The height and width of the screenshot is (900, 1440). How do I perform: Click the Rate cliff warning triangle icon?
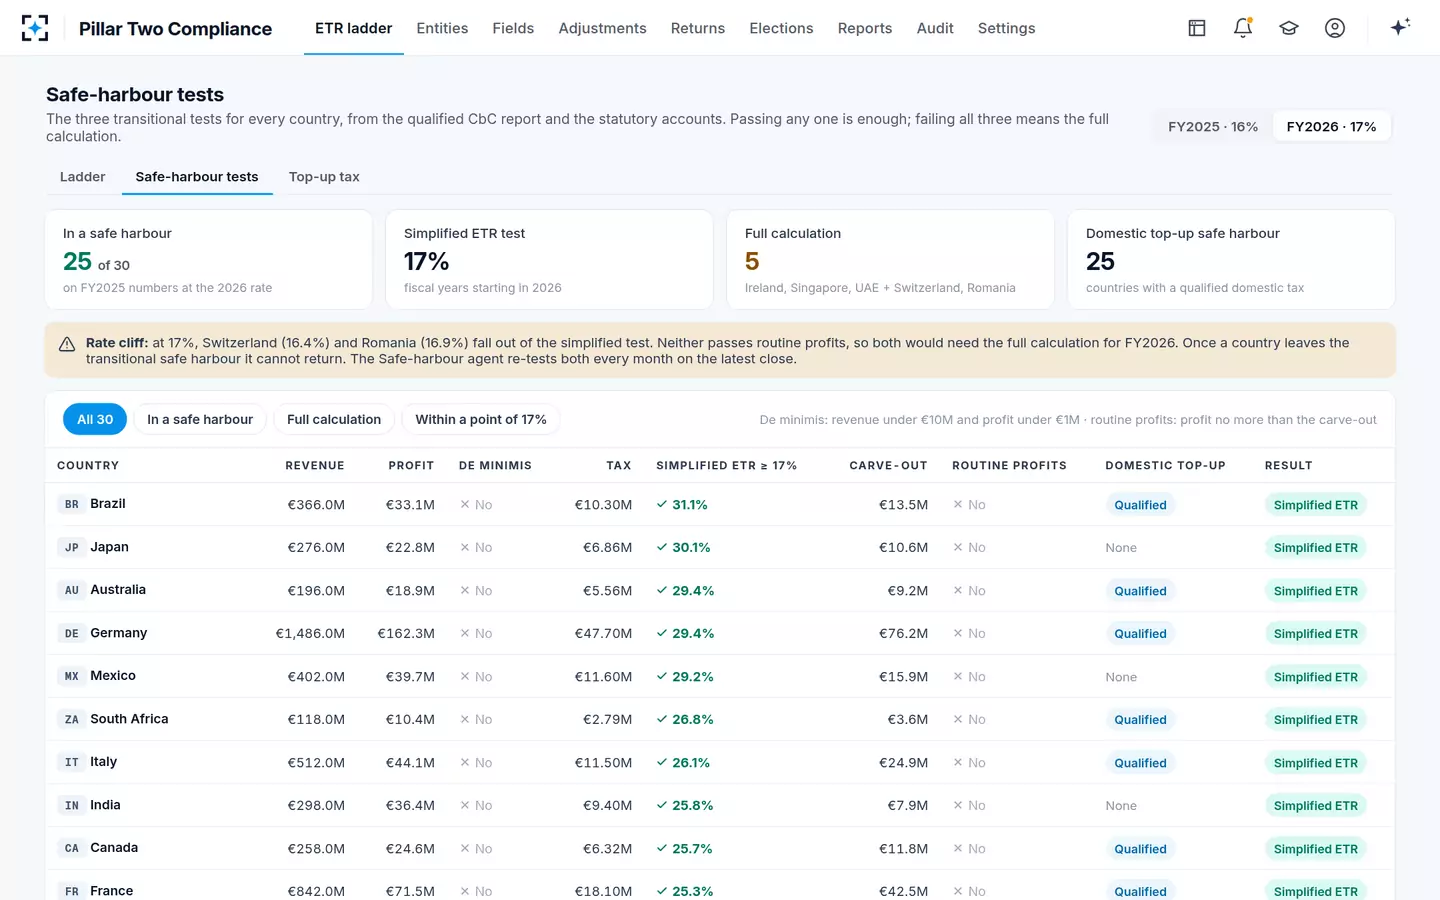(67, 344)
